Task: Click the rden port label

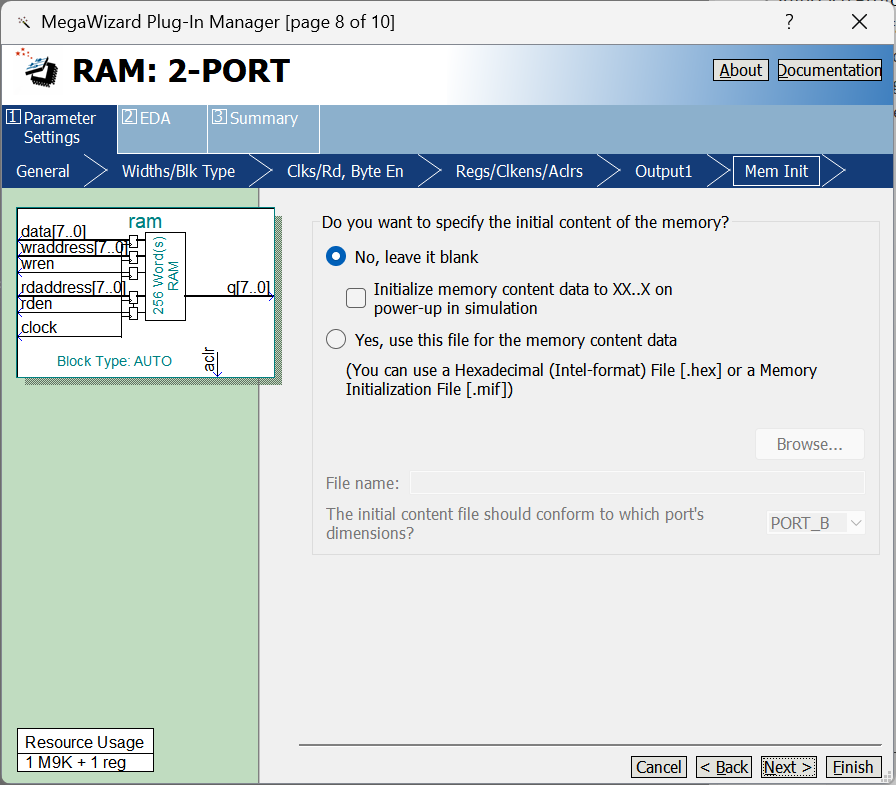Action: click(37, 303)
